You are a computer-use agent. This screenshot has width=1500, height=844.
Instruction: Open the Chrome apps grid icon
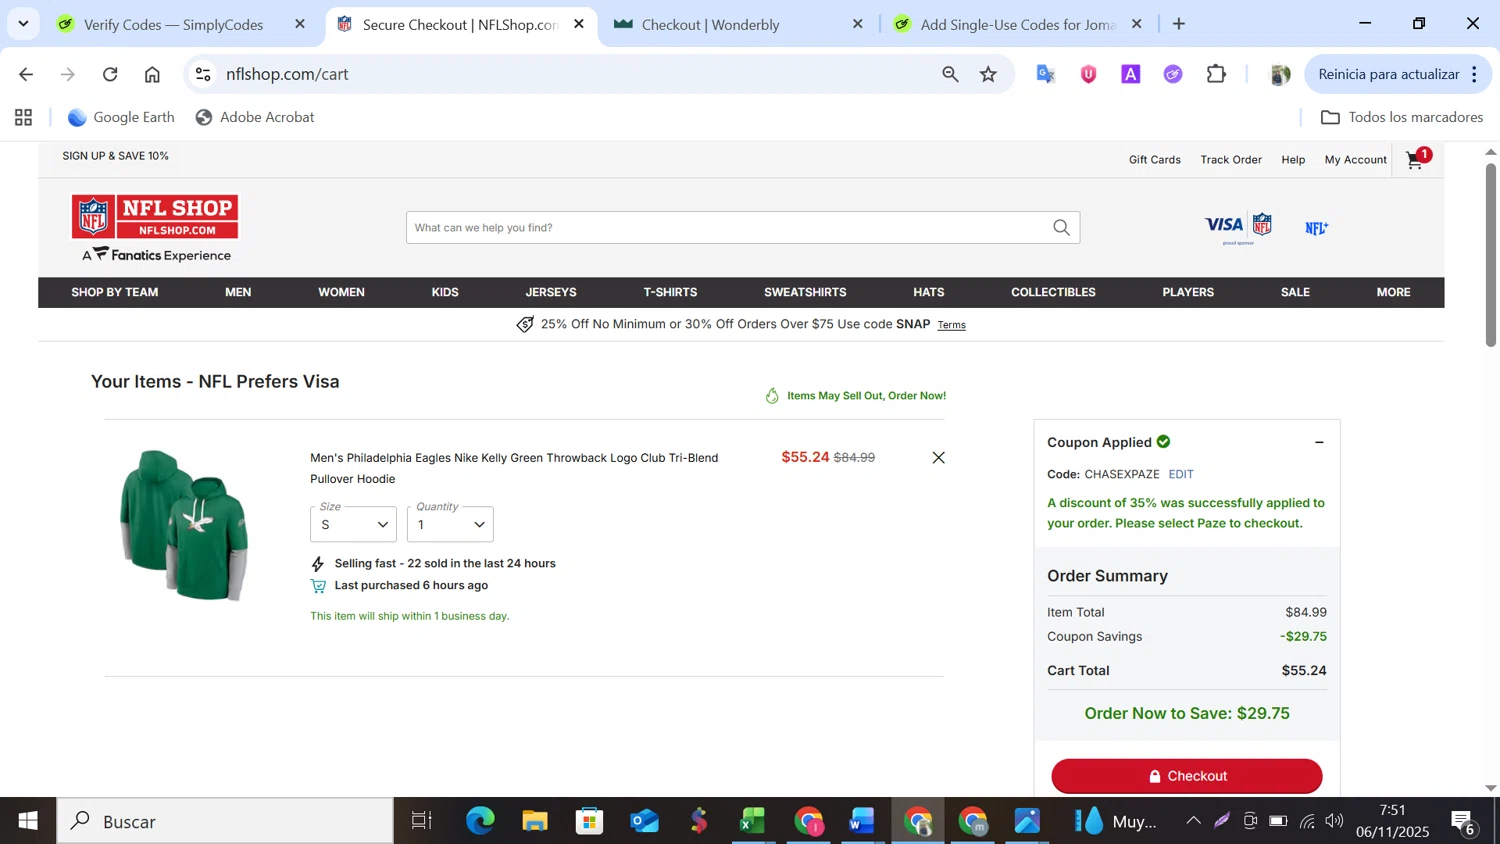[x=24, y=117]
